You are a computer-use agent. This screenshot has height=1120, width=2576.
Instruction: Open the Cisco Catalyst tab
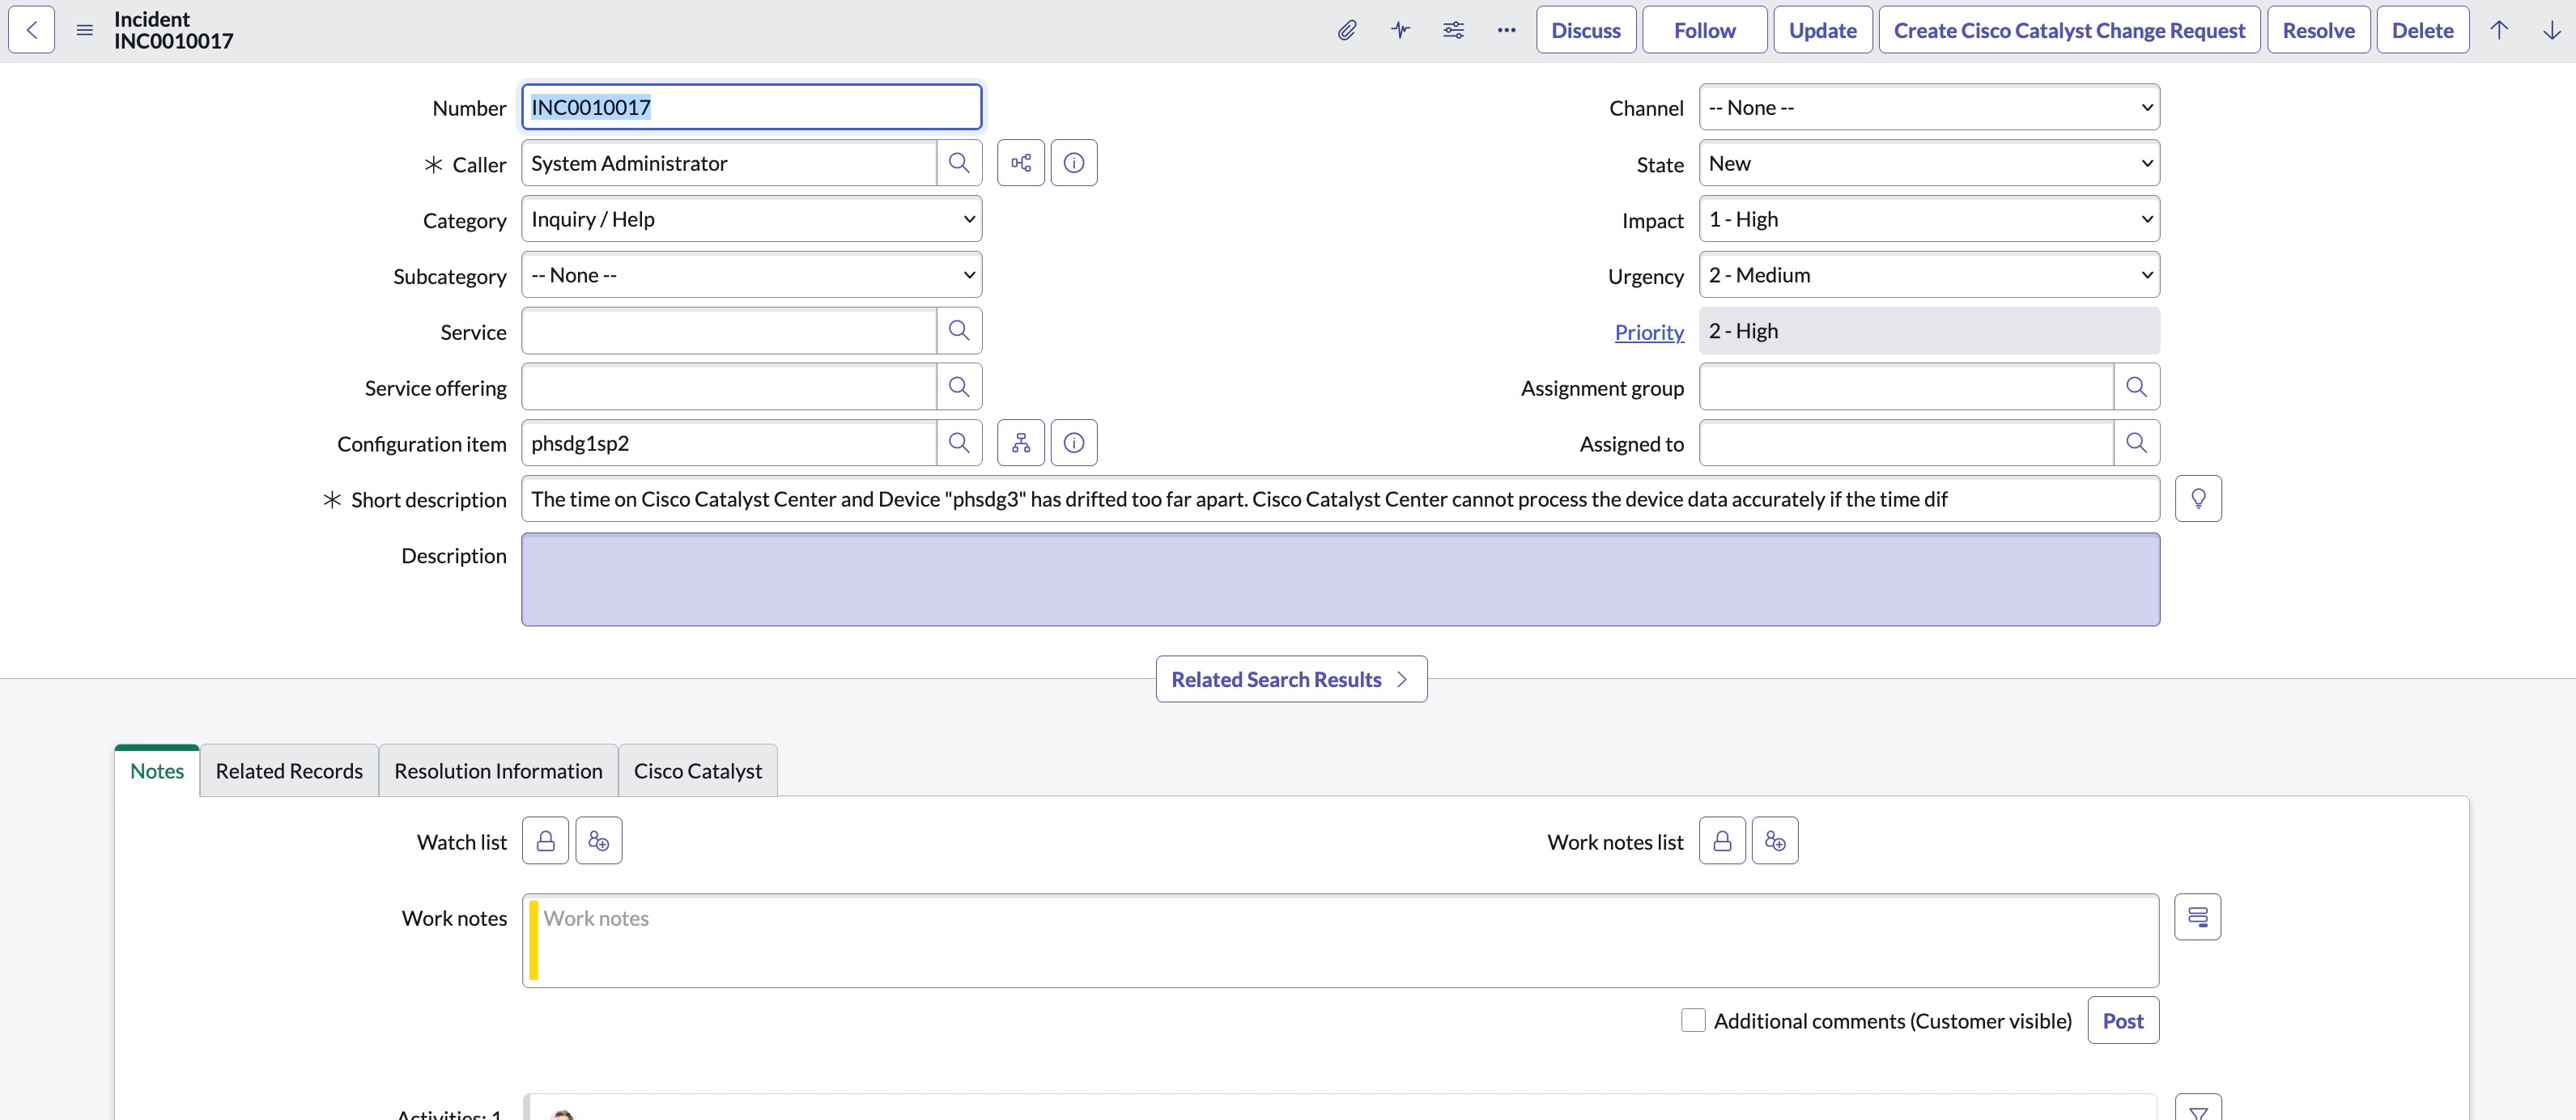click(x=697, y=770)
